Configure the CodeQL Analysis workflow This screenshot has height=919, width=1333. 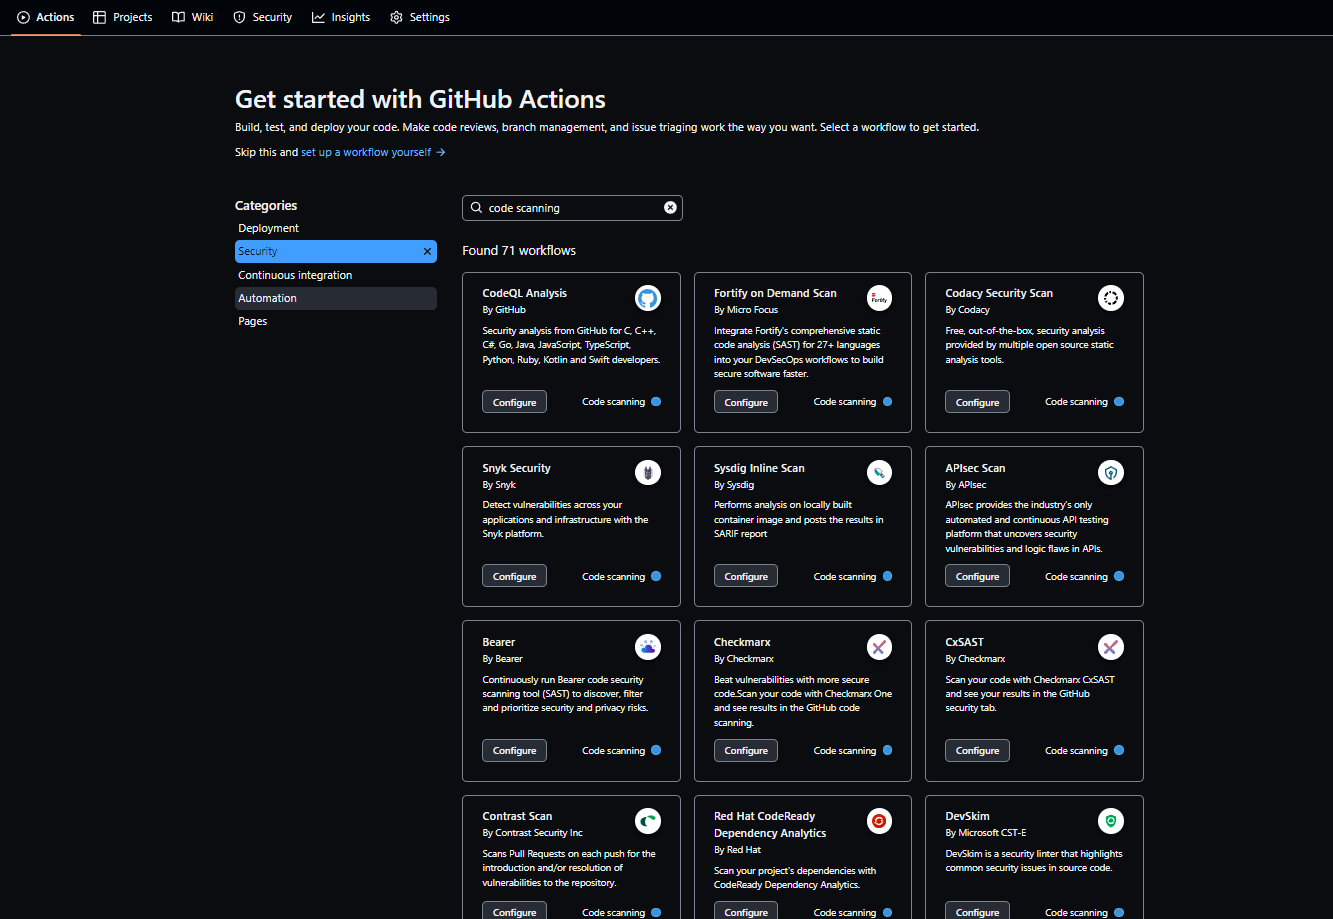[x=514, y=402]
